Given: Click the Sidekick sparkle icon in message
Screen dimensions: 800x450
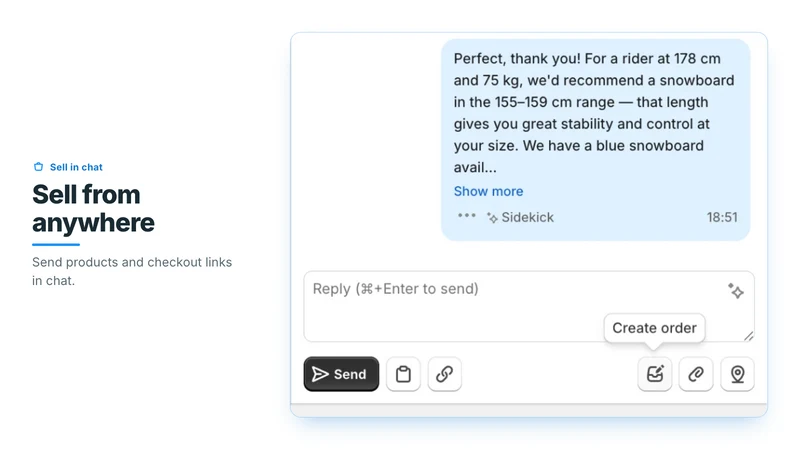Looking at the screenshot, I should (492, 218).
